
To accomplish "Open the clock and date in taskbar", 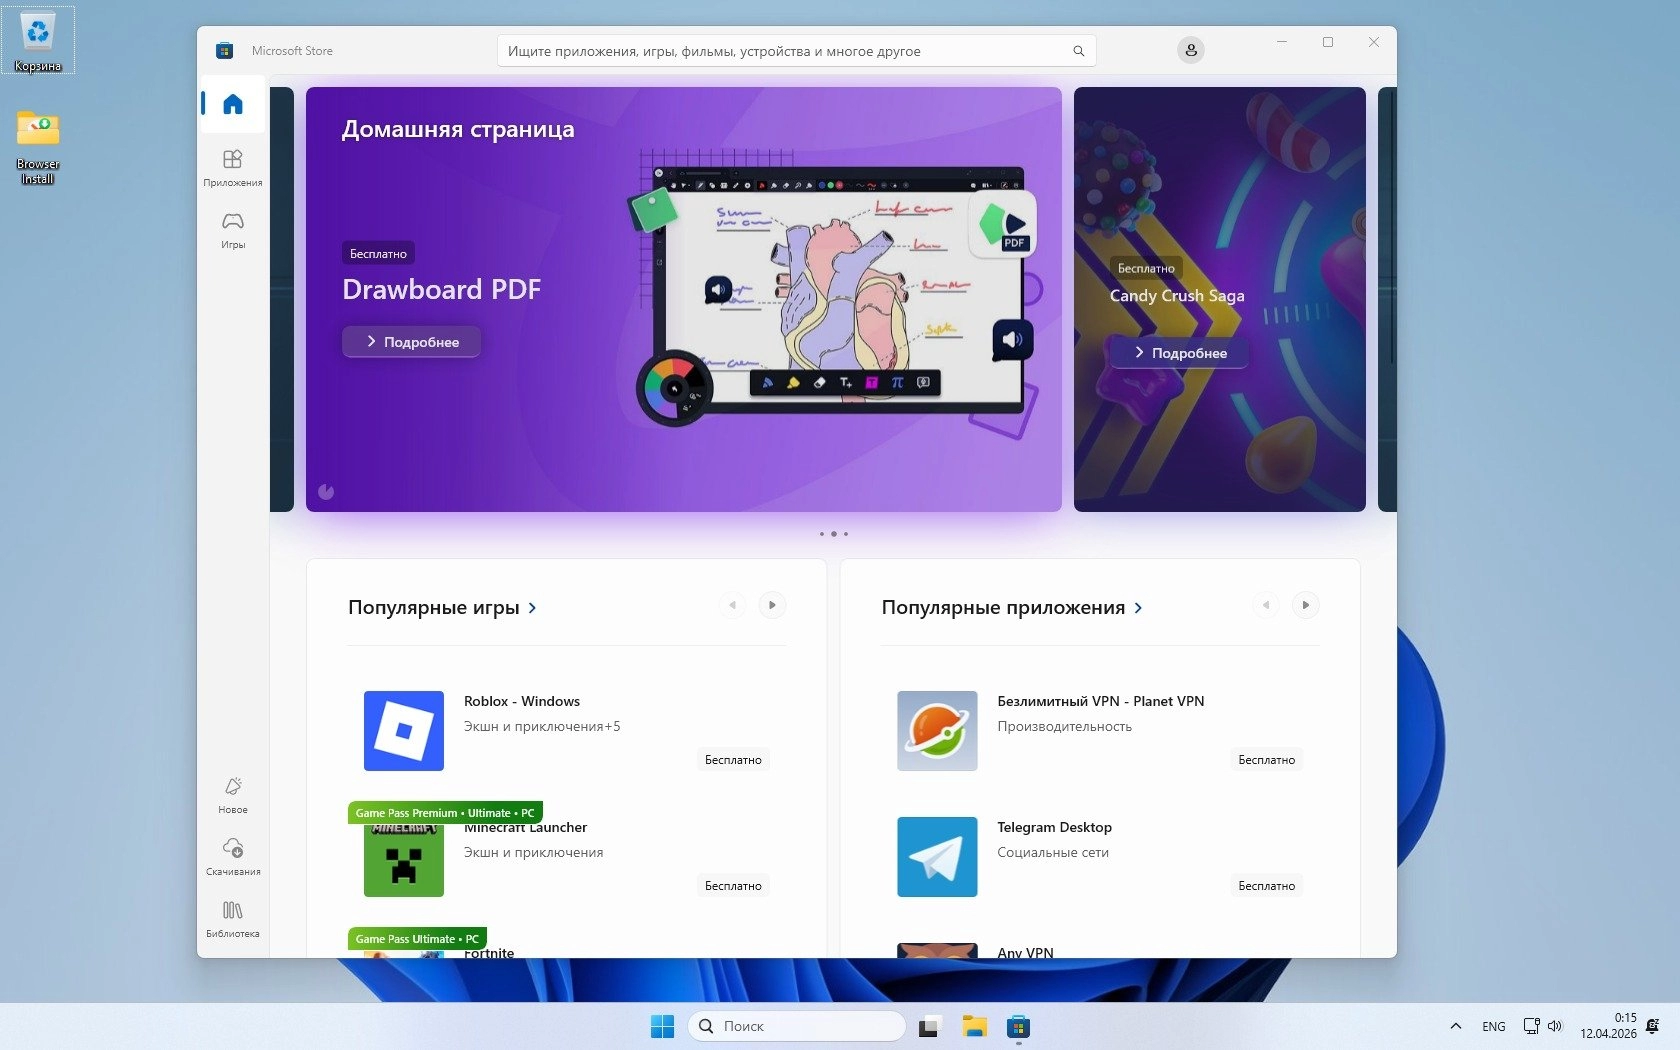I will tap(1608, 1026).
